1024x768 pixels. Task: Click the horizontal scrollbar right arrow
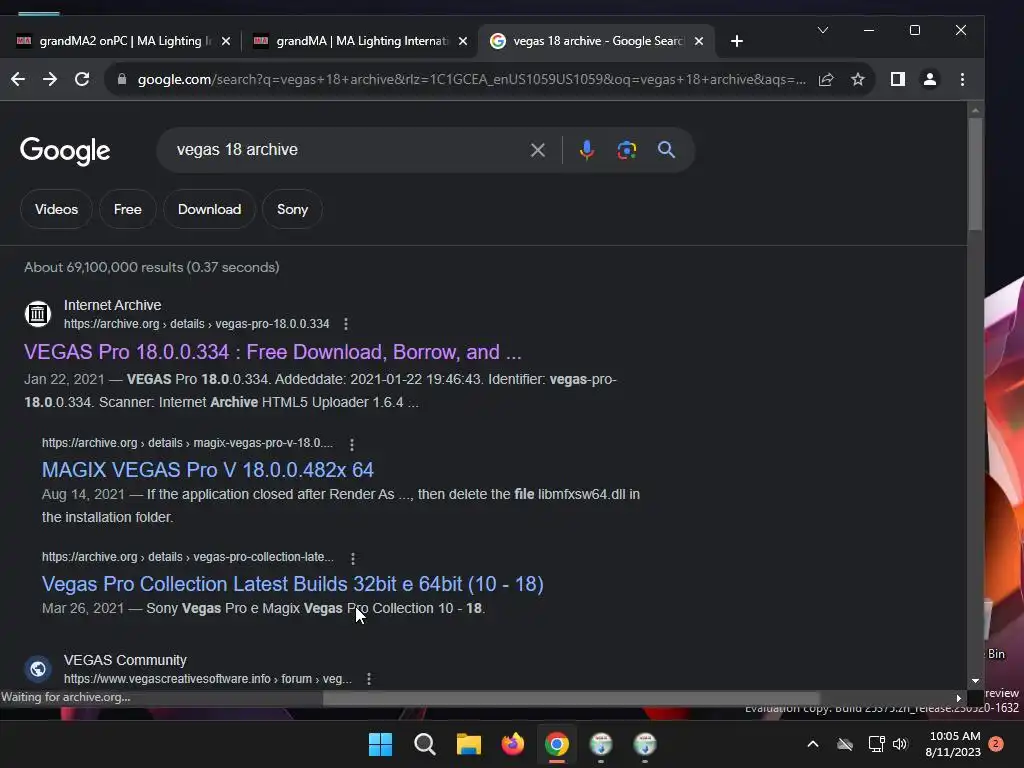(x=959, y=698)
